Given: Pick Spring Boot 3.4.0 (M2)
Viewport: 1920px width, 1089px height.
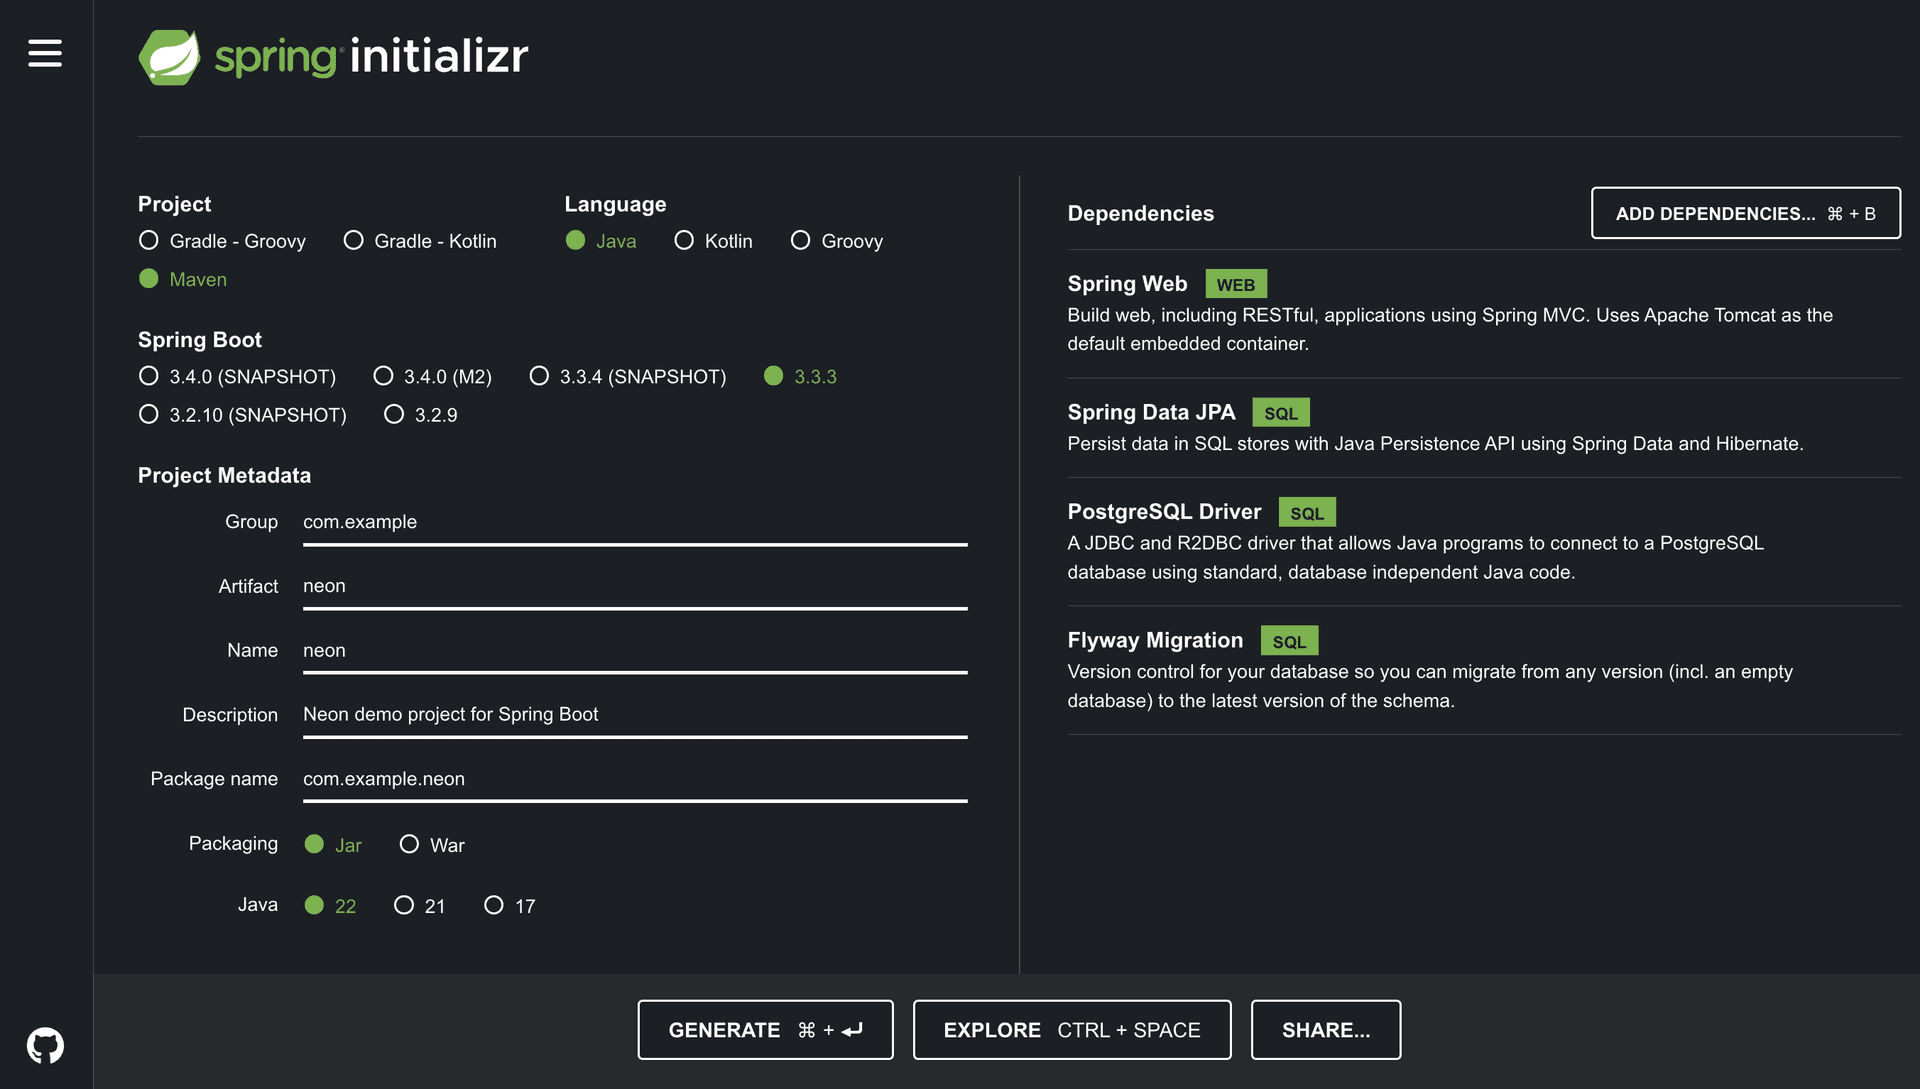Looking at the screenshot, I should tap(384, 377).
